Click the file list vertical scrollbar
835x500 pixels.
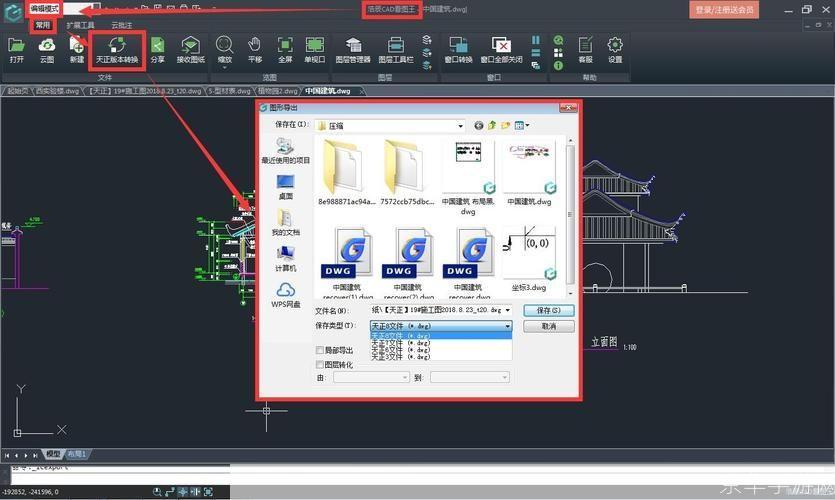[x=570, y=216]
